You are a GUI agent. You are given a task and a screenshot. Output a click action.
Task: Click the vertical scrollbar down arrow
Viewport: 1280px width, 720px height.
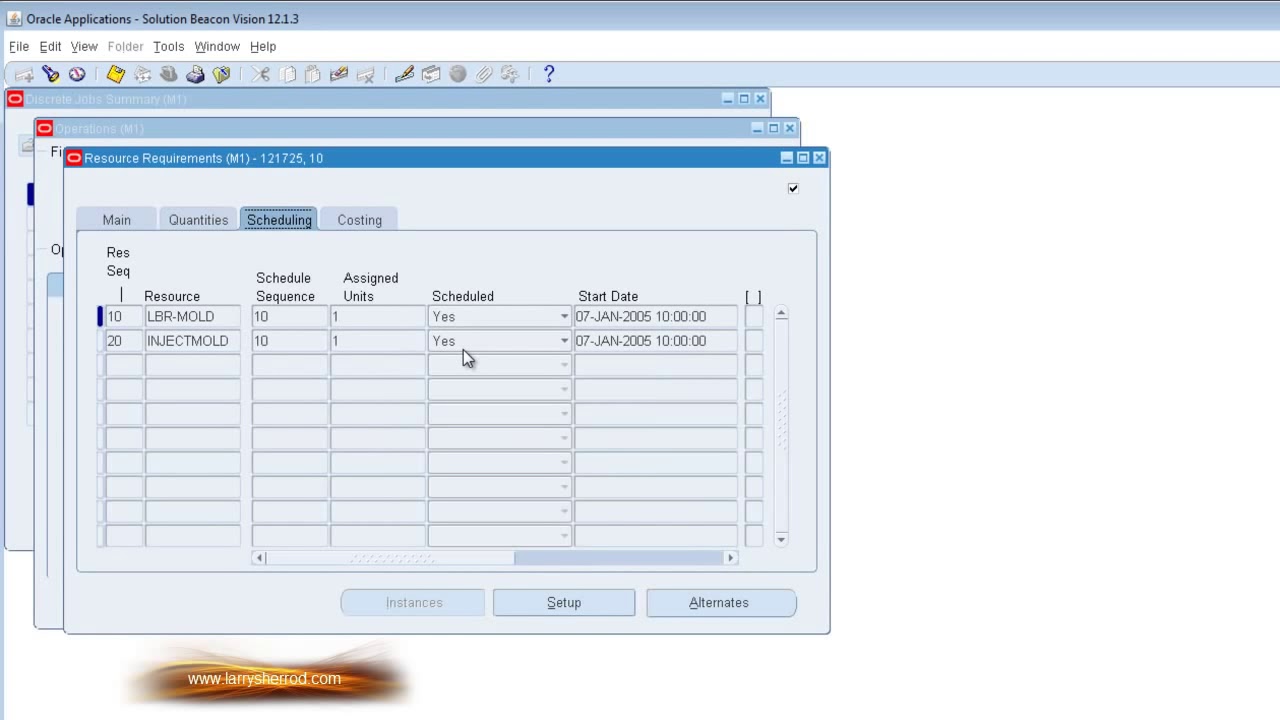[x=781, y=540]
